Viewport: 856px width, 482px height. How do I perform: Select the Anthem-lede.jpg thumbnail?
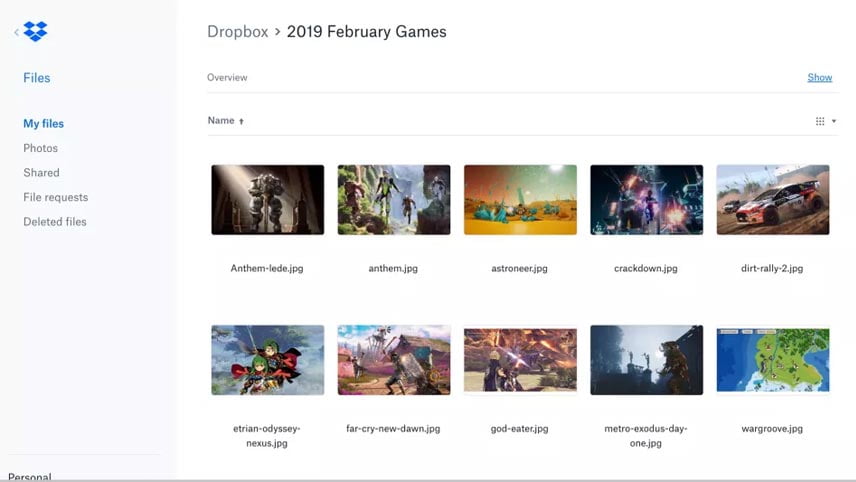pos(268,200)
